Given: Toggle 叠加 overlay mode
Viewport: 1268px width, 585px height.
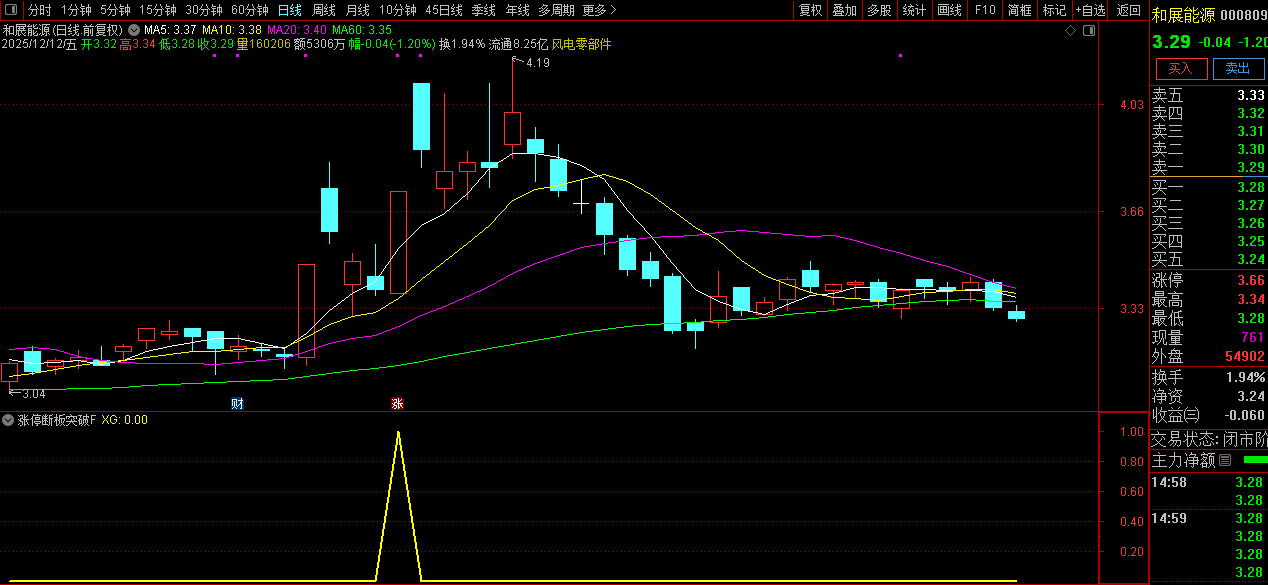Looking at the screenshot, I should [x=845, y=10].
